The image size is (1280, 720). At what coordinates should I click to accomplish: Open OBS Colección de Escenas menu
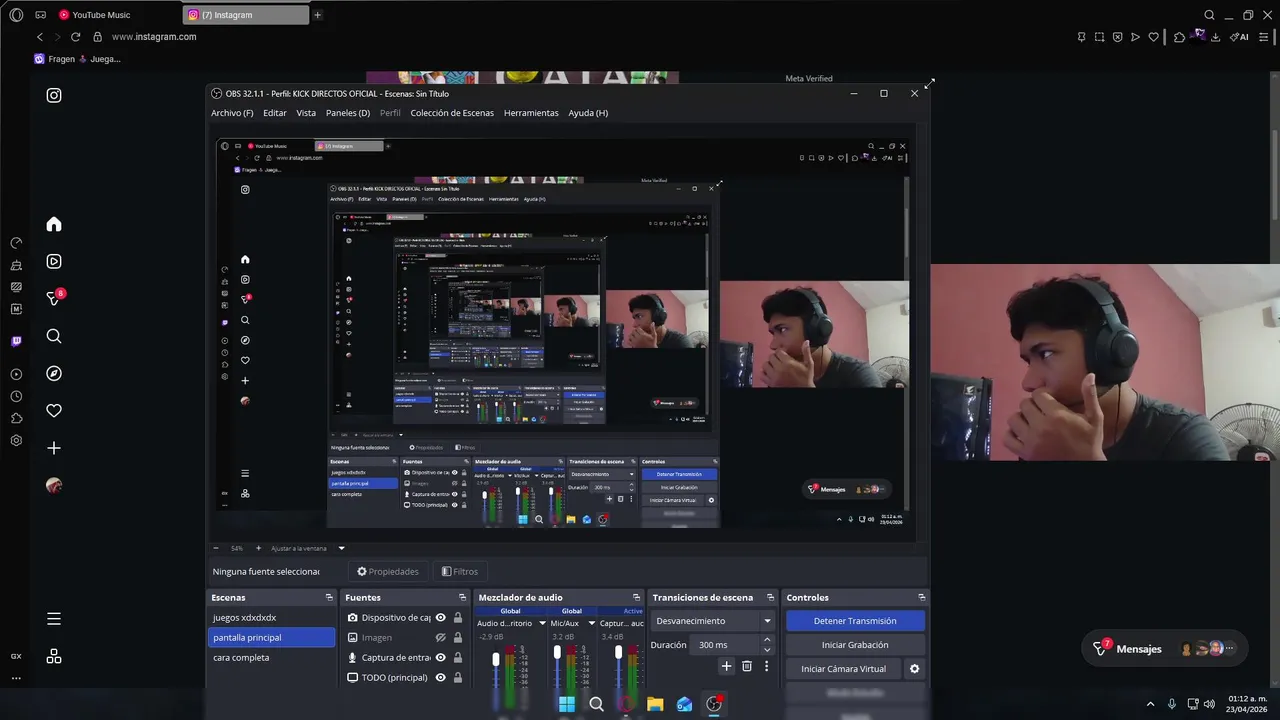click(x=452, y=113)
